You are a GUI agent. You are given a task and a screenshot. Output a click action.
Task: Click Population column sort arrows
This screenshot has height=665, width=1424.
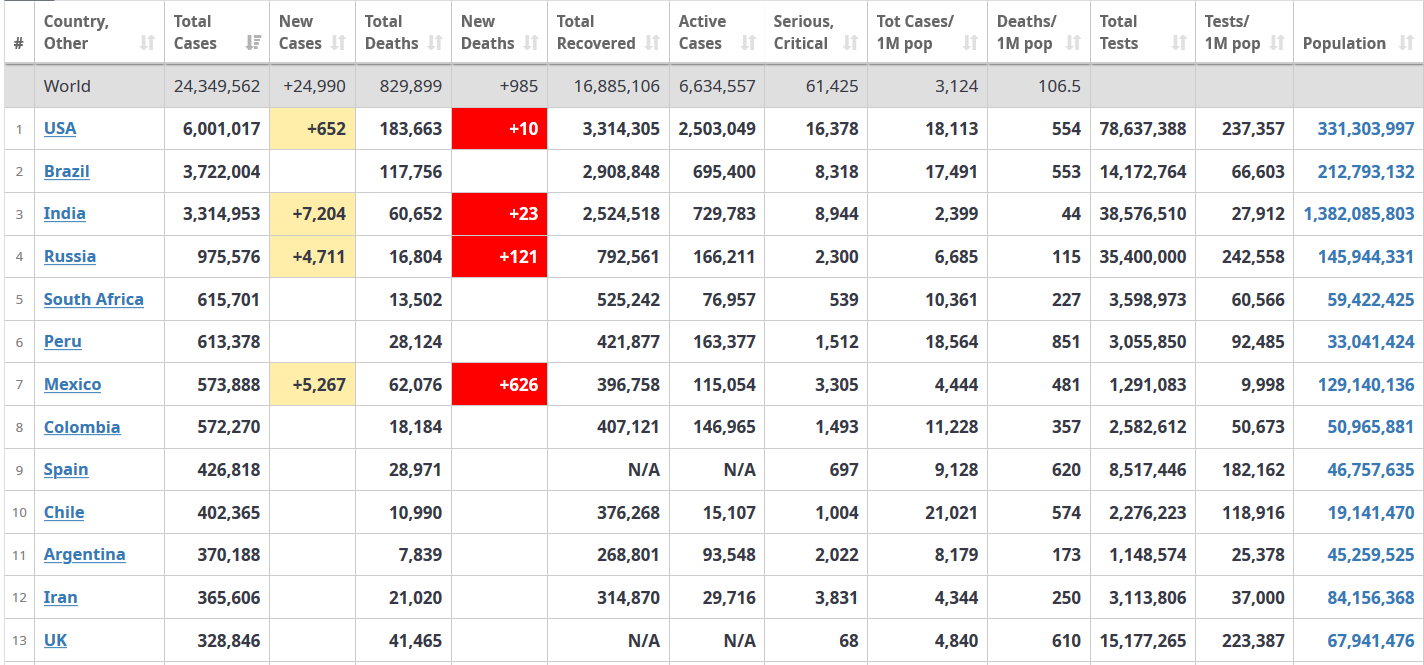click(x=1407, y=43)
